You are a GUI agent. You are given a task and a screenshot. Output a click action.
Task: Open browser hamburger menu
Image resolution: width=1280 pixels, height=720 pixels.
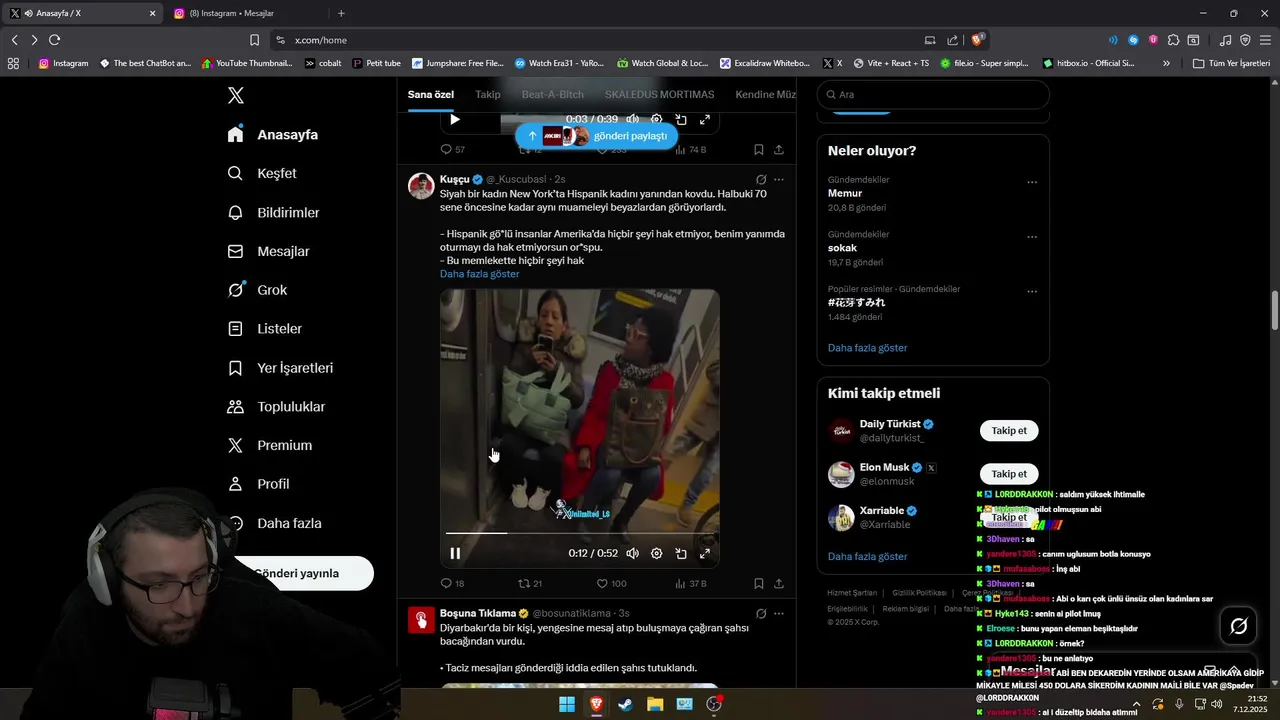(x=1265, y=40)
